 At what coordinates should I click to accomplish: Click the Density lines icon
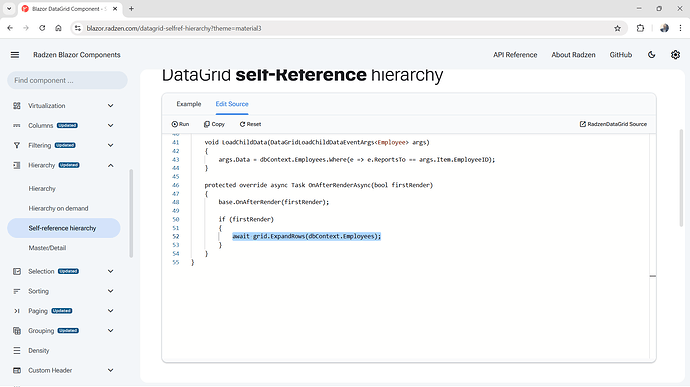click(x=17, y=350)
